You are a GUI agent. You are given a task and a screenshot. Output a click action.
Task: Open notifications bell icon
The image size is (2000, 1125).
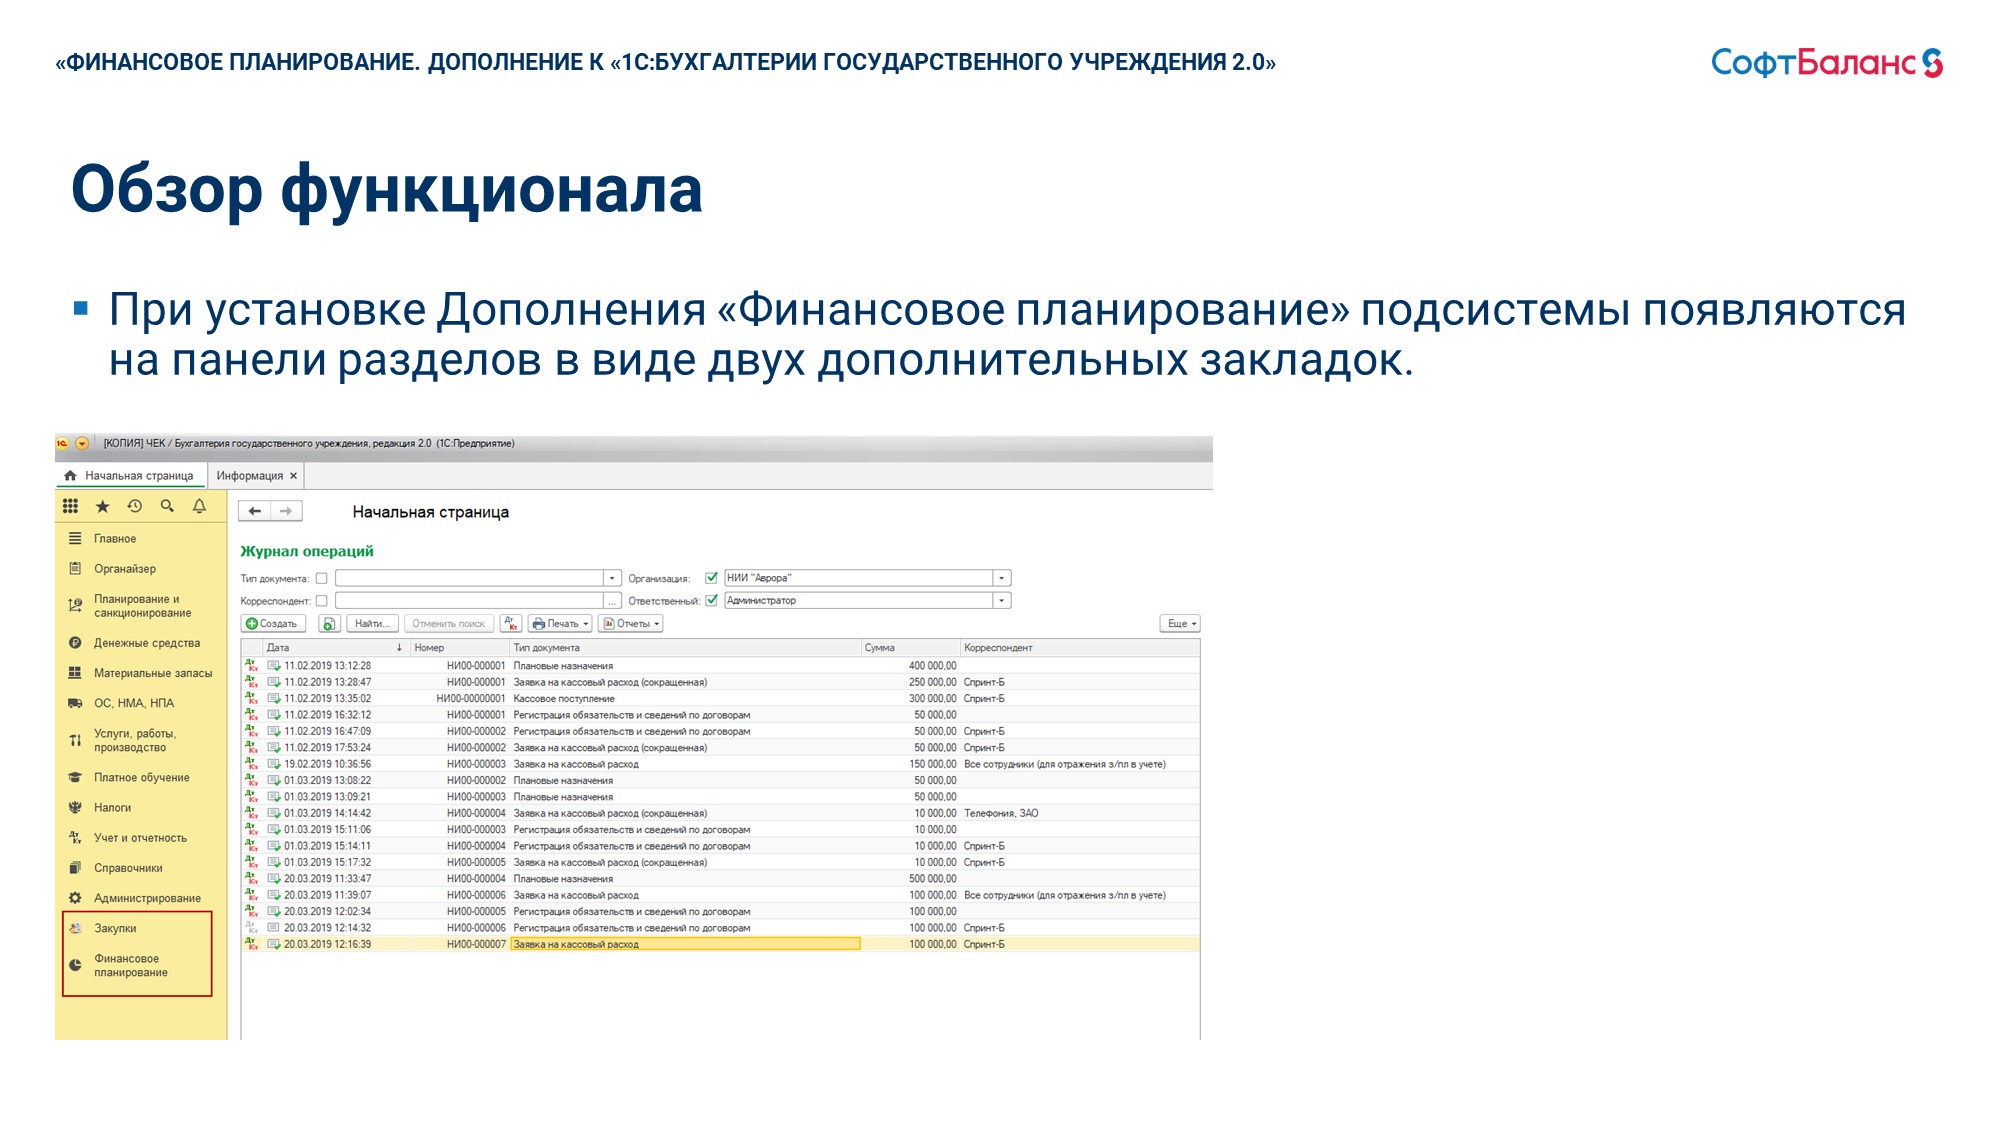[x=199, y=506]
